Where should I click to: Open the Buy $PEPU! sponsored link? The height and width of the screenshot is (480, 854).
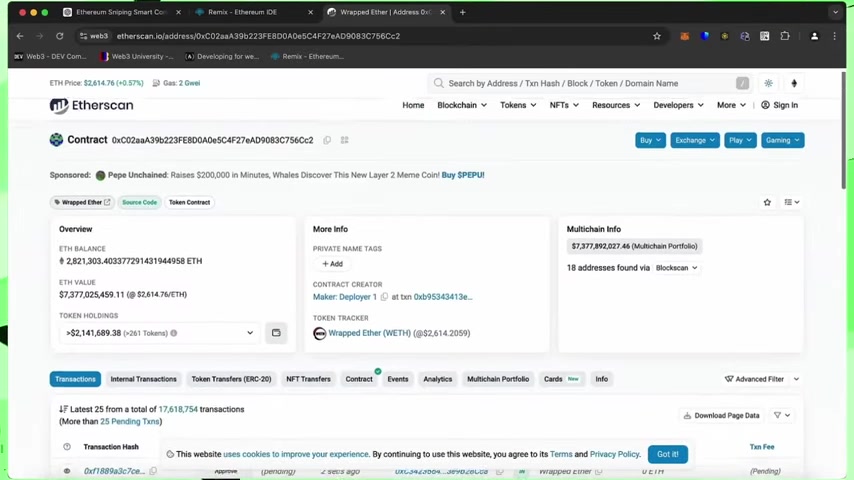463,175
